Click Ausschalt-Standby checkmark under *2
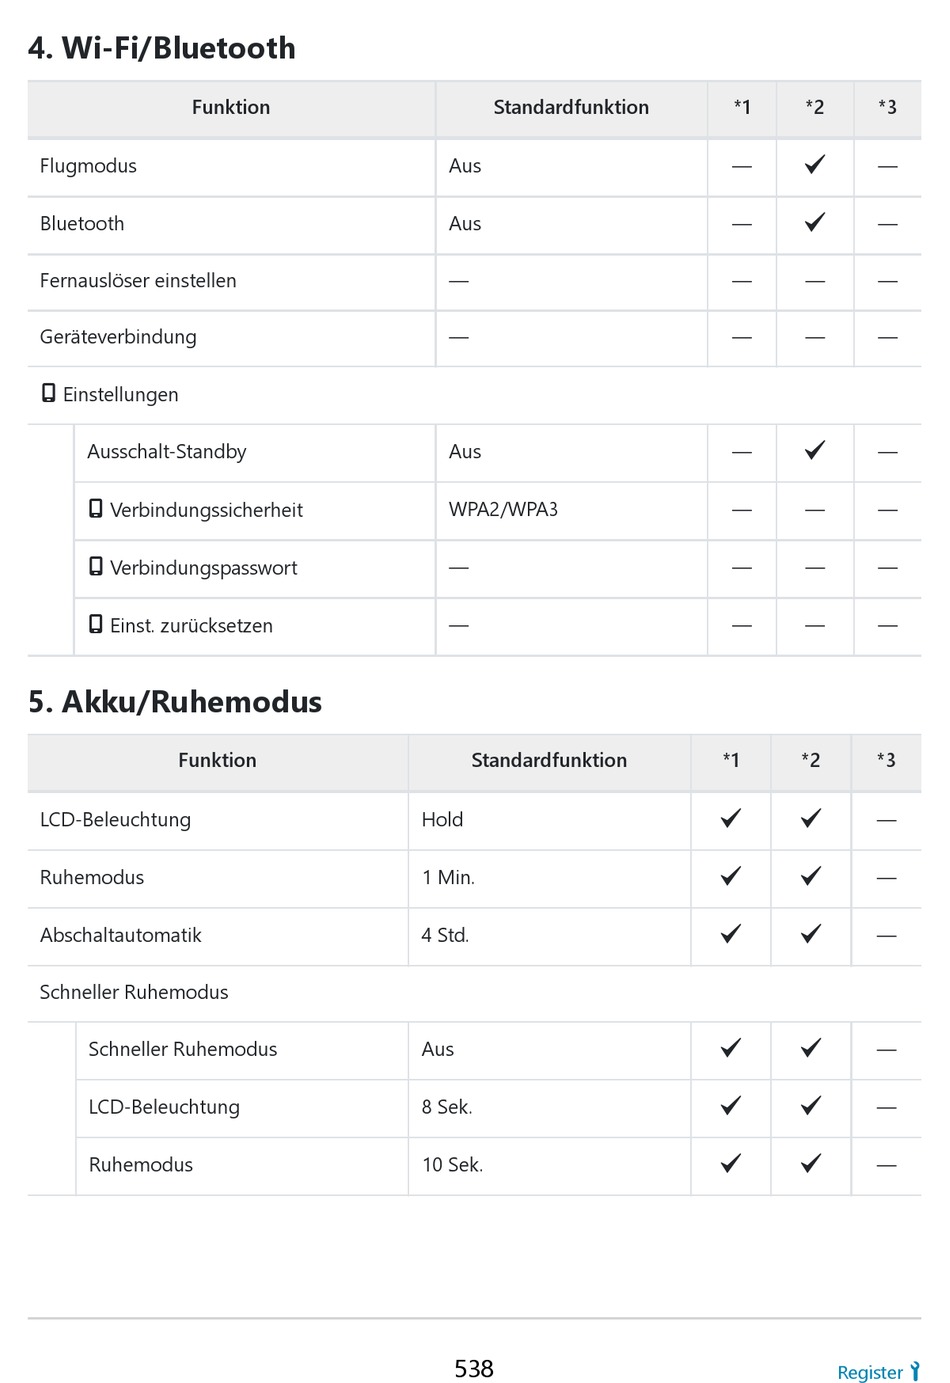The height and width of the screenshot is (1383, 950). tap(815, 451)
